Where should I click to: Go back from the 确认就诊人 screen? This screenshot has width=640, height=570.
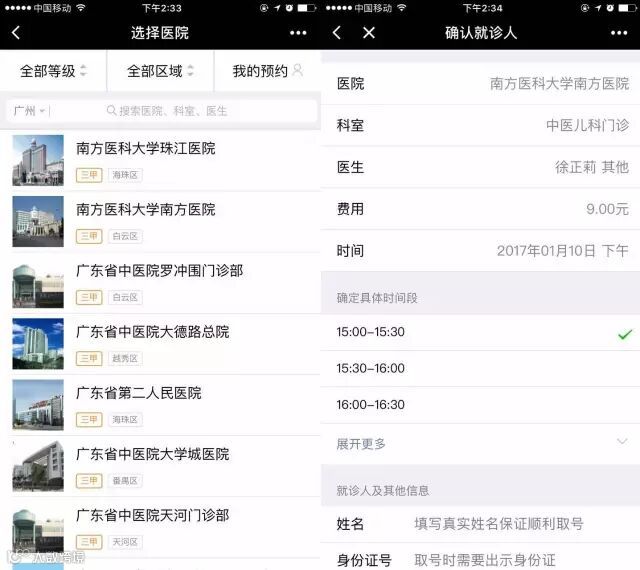click(337, 33)
